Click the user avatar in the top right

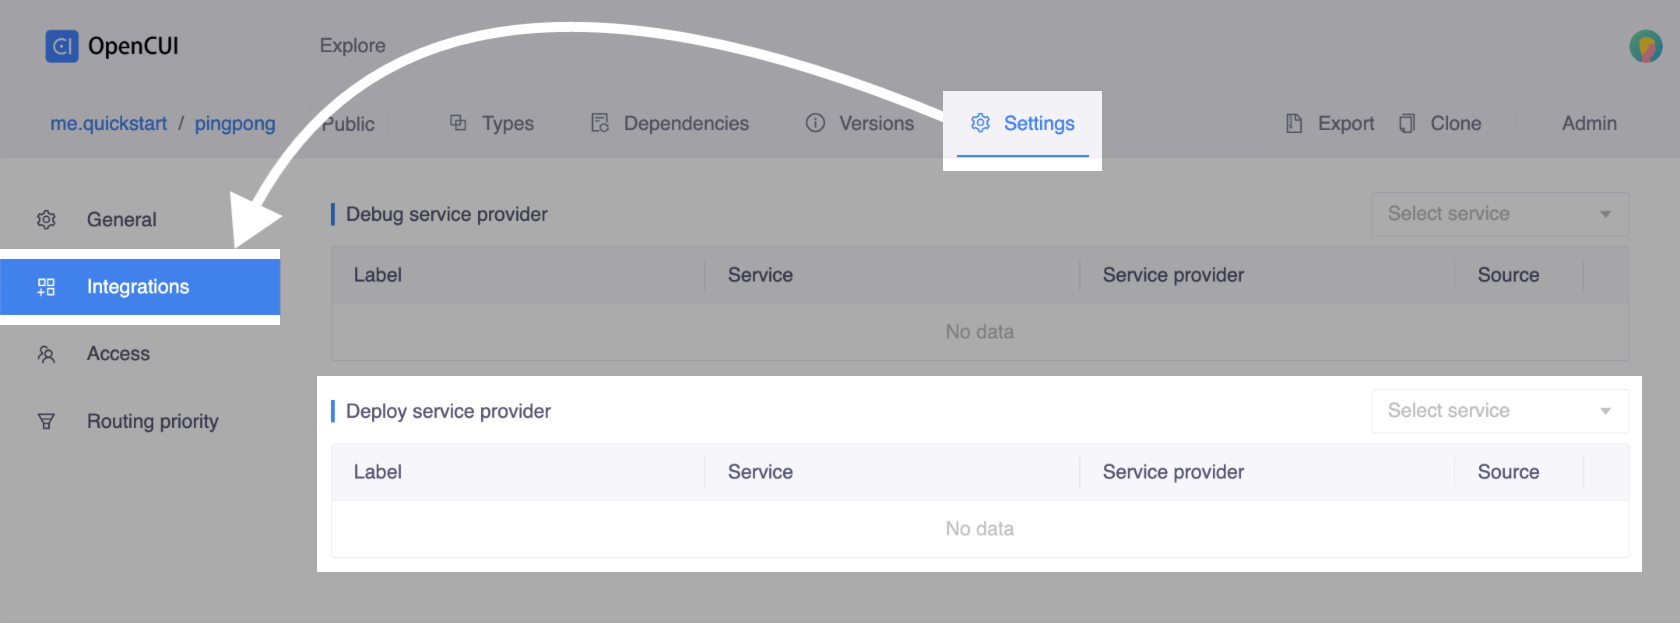[x=1644, y=46]
